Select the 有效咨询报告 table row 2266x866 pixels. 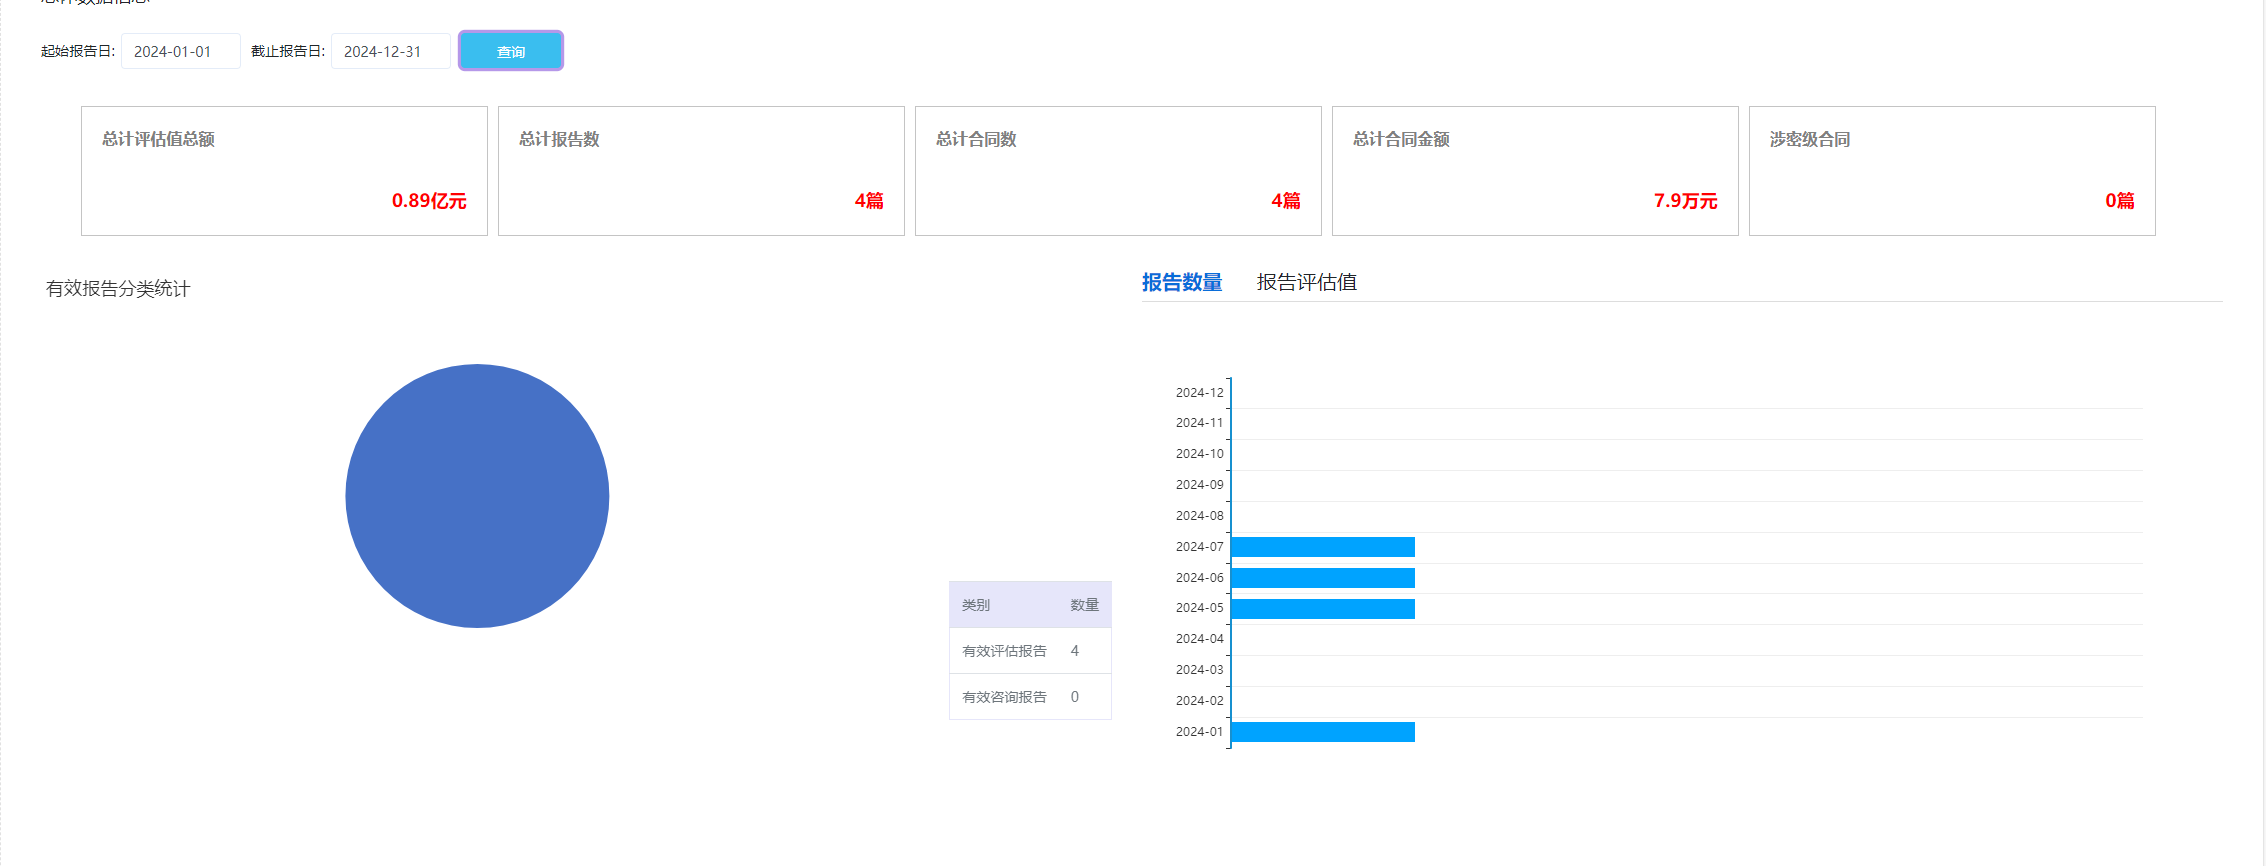(x=1030, y=697)
